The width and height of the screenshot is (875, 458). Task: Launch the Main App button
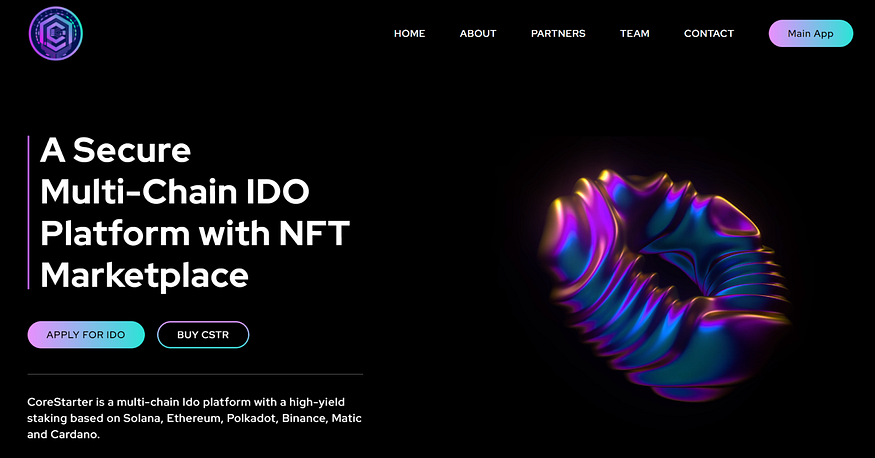810,33
